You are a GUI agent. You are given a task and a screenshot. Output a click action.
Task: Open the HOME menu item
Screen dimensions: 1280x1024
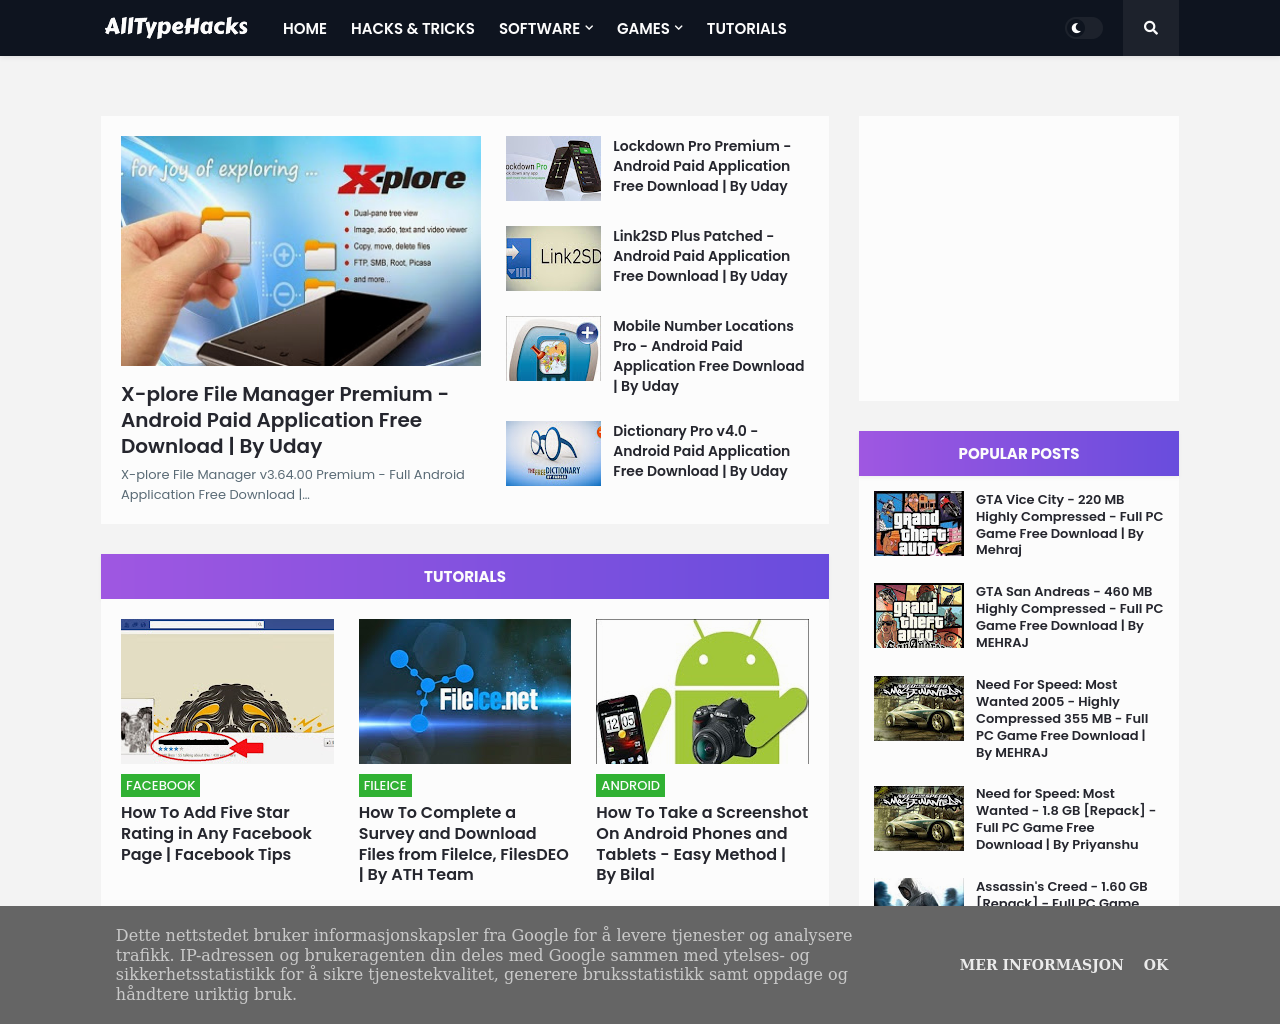pos(305,28)
